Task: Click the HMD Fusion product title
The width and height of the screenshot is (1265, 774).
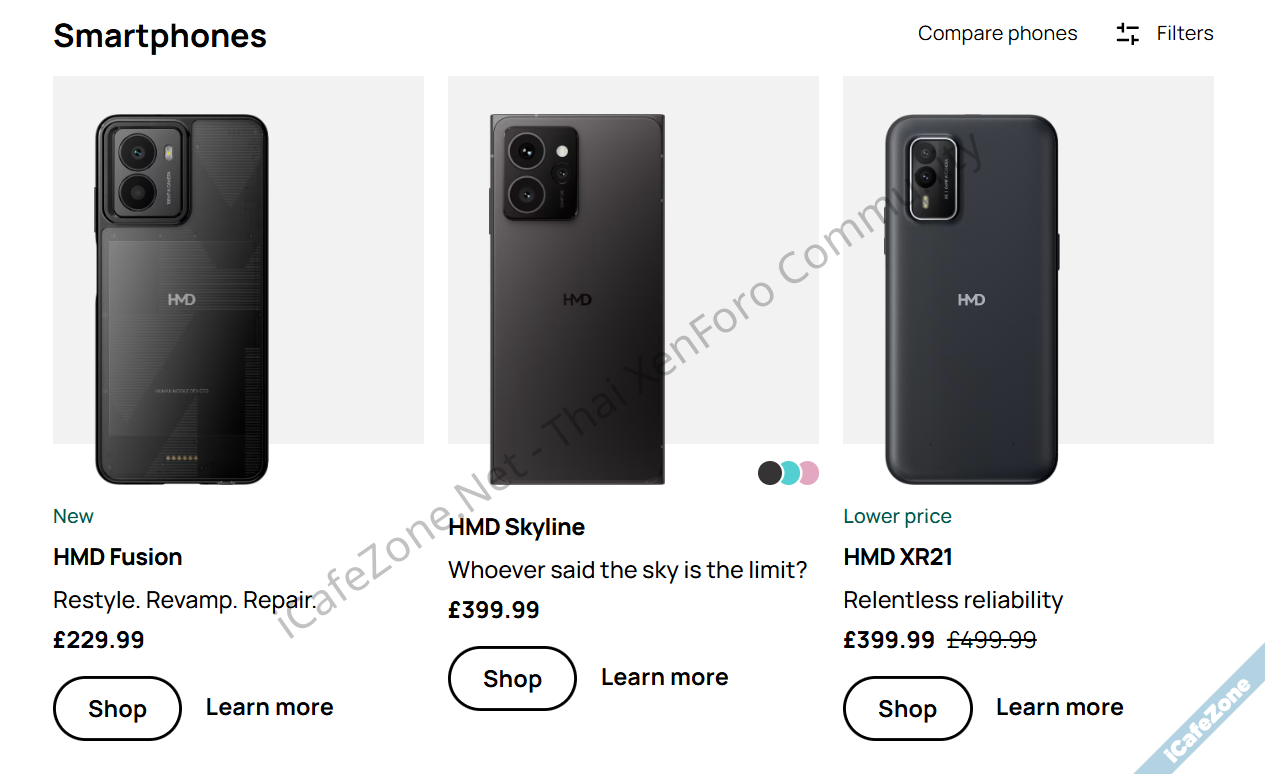Action: point(118,557)
